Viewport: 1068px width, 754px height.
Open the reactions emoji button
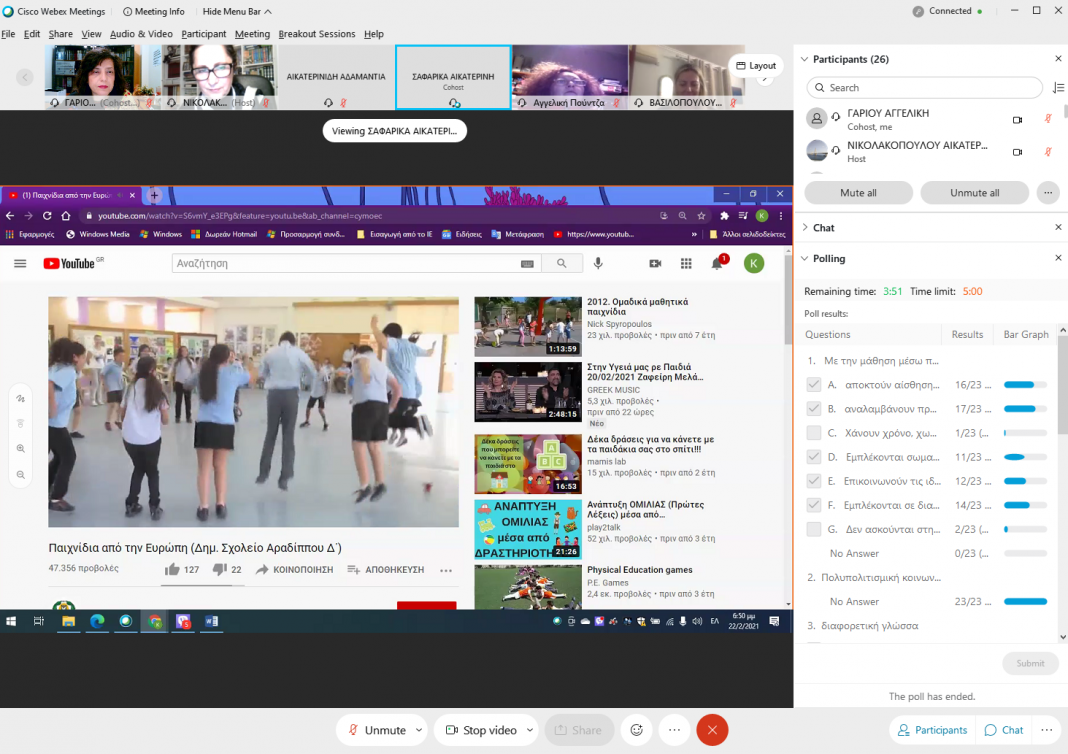tap(635, 730)
